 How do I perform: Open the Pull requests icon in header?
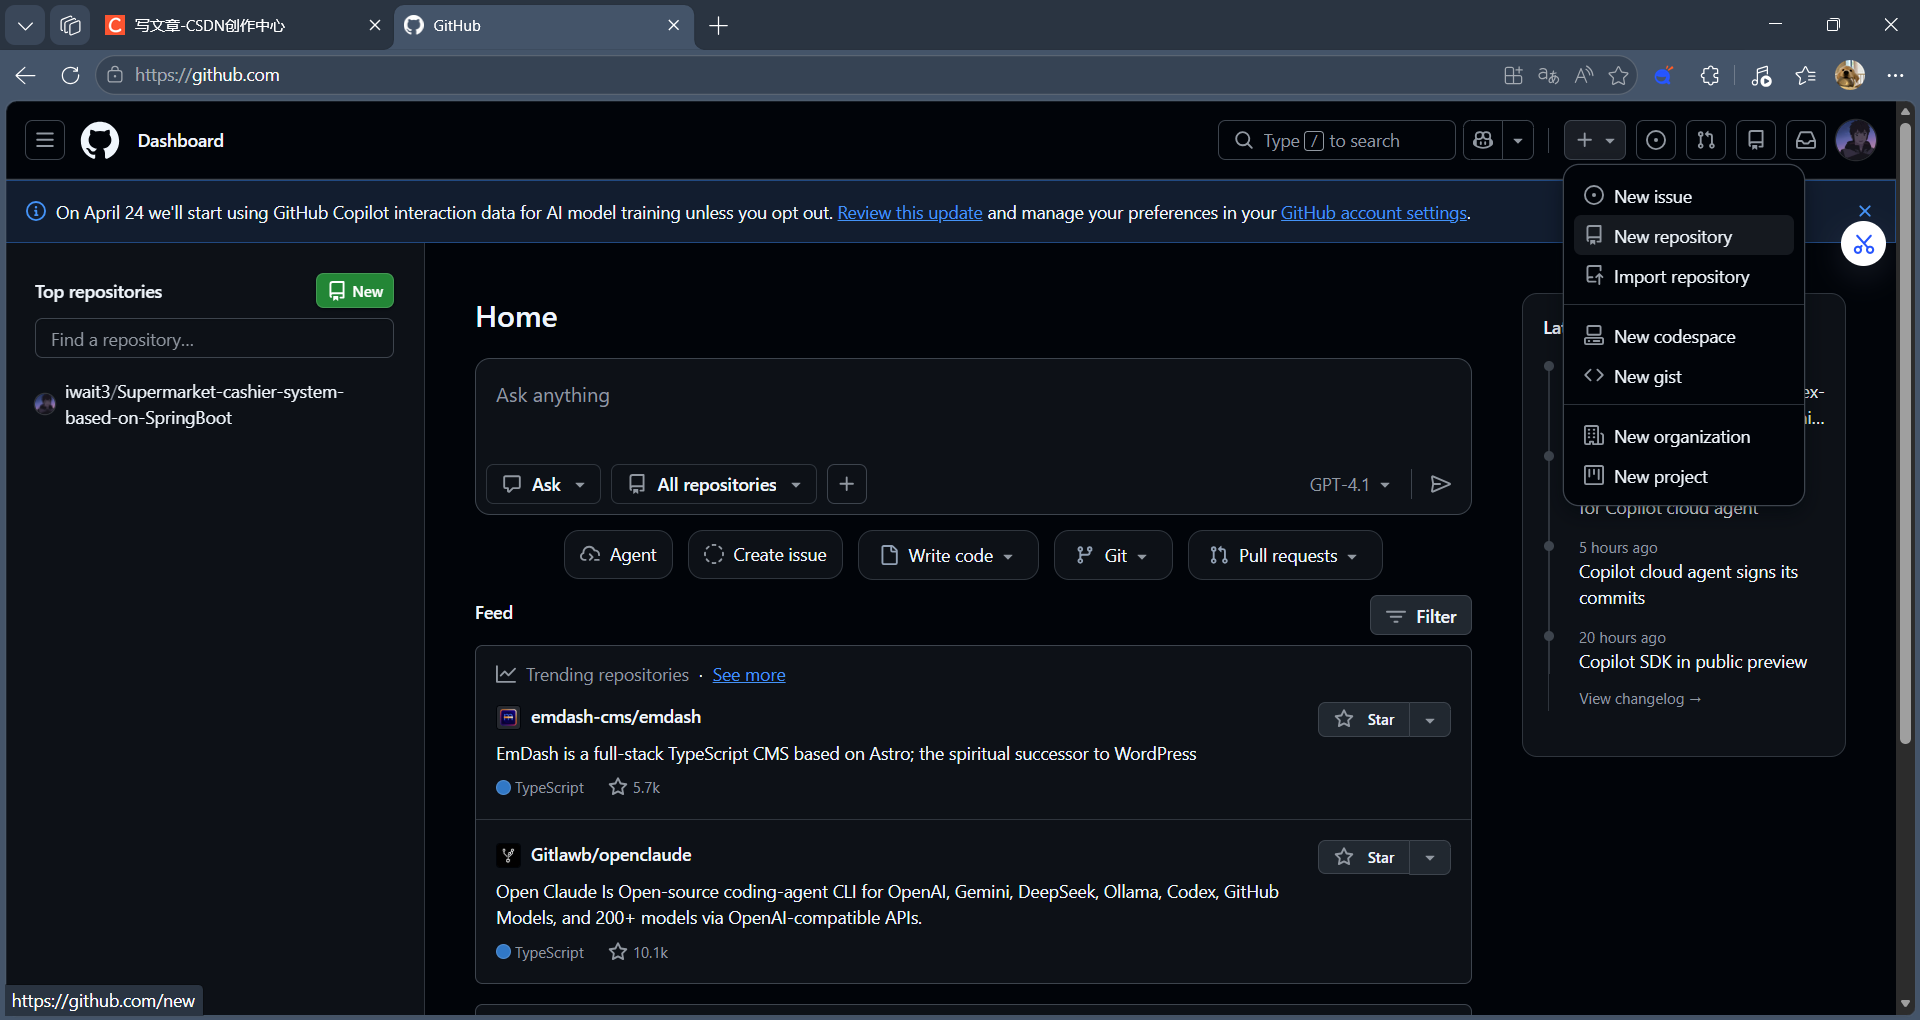click(1706, 140)
